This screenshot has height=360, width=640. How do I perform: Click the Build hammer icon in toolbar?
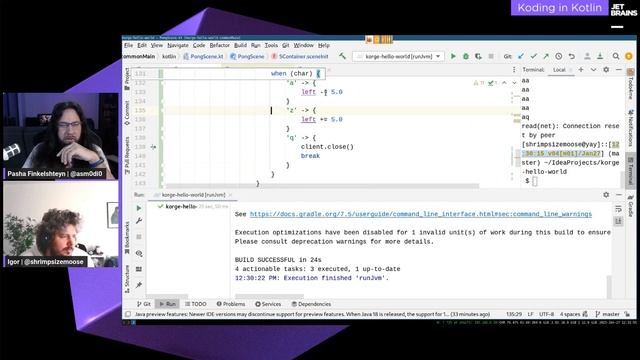pyautogui.click(x=342, y=56)
